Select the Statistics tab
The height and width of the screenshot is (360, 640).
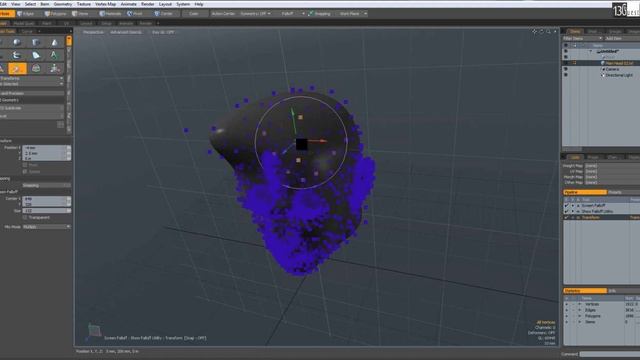(x=585, y=291)
